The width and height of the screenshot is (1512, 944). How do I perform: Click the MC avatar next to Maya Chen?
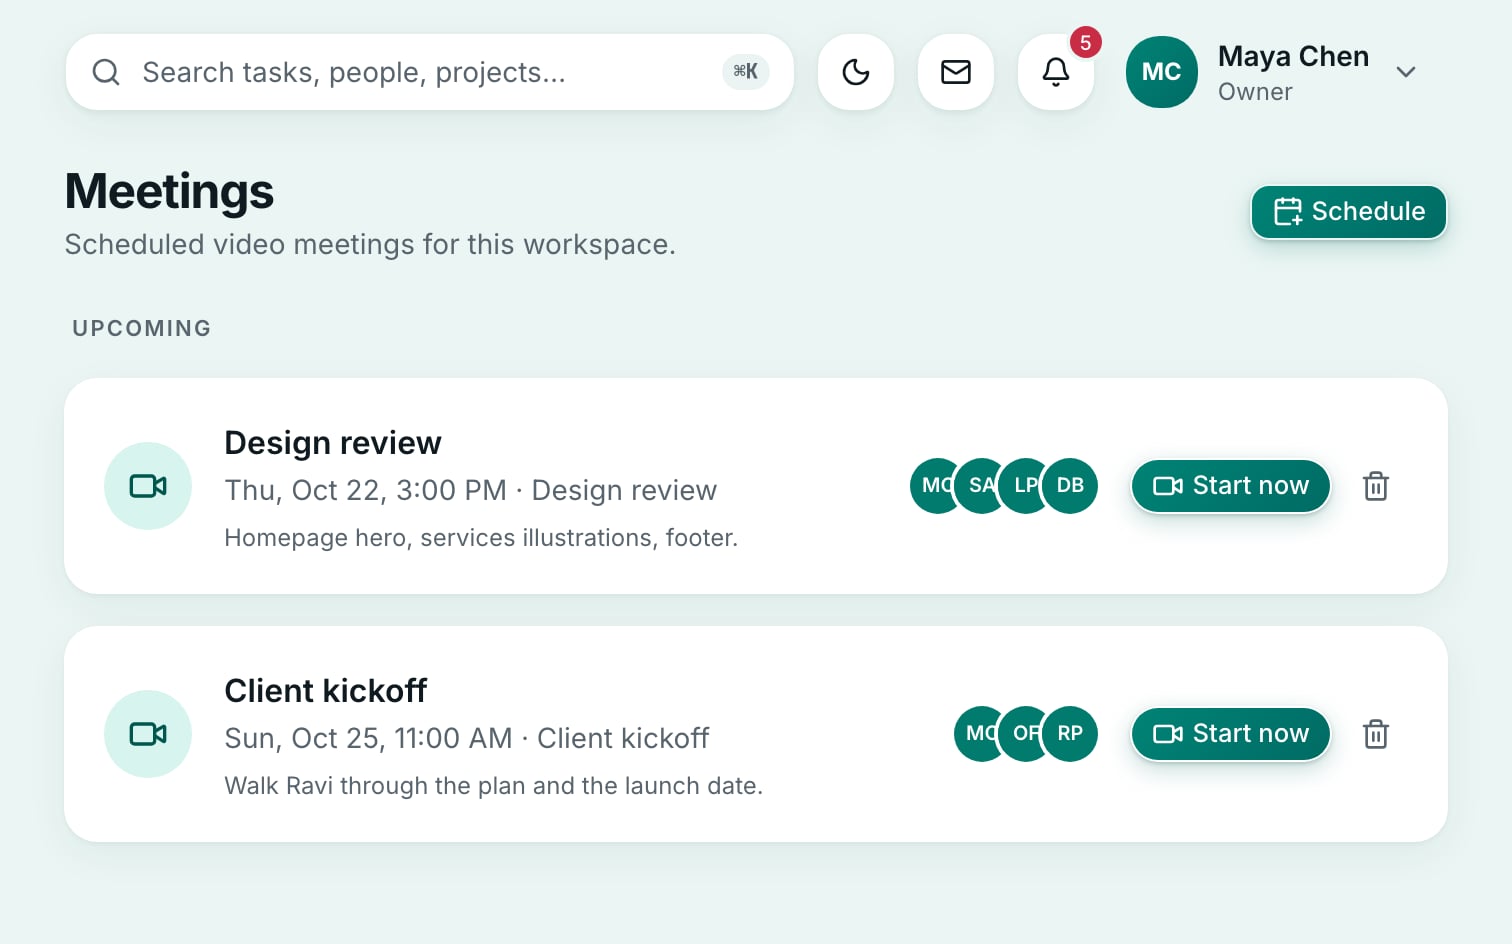click(1162, 72)
